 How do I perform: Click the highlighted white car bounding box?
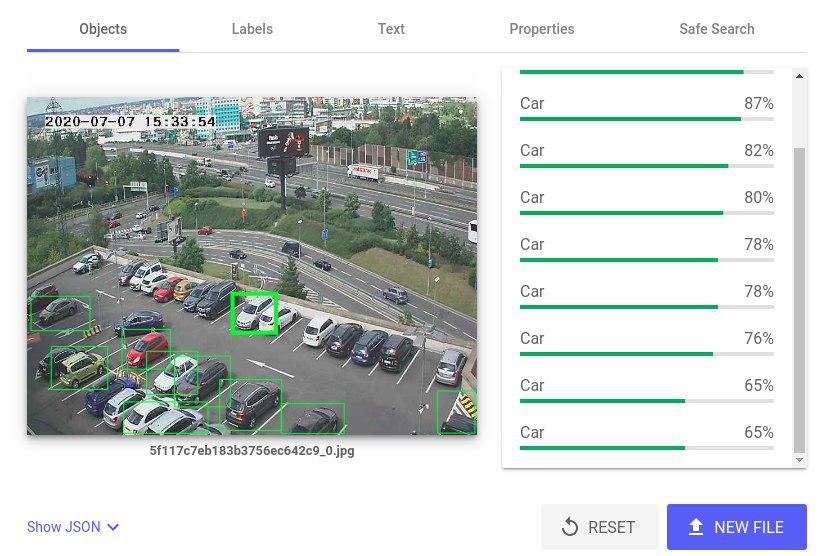pyautogui.click(x=254, y=313)
